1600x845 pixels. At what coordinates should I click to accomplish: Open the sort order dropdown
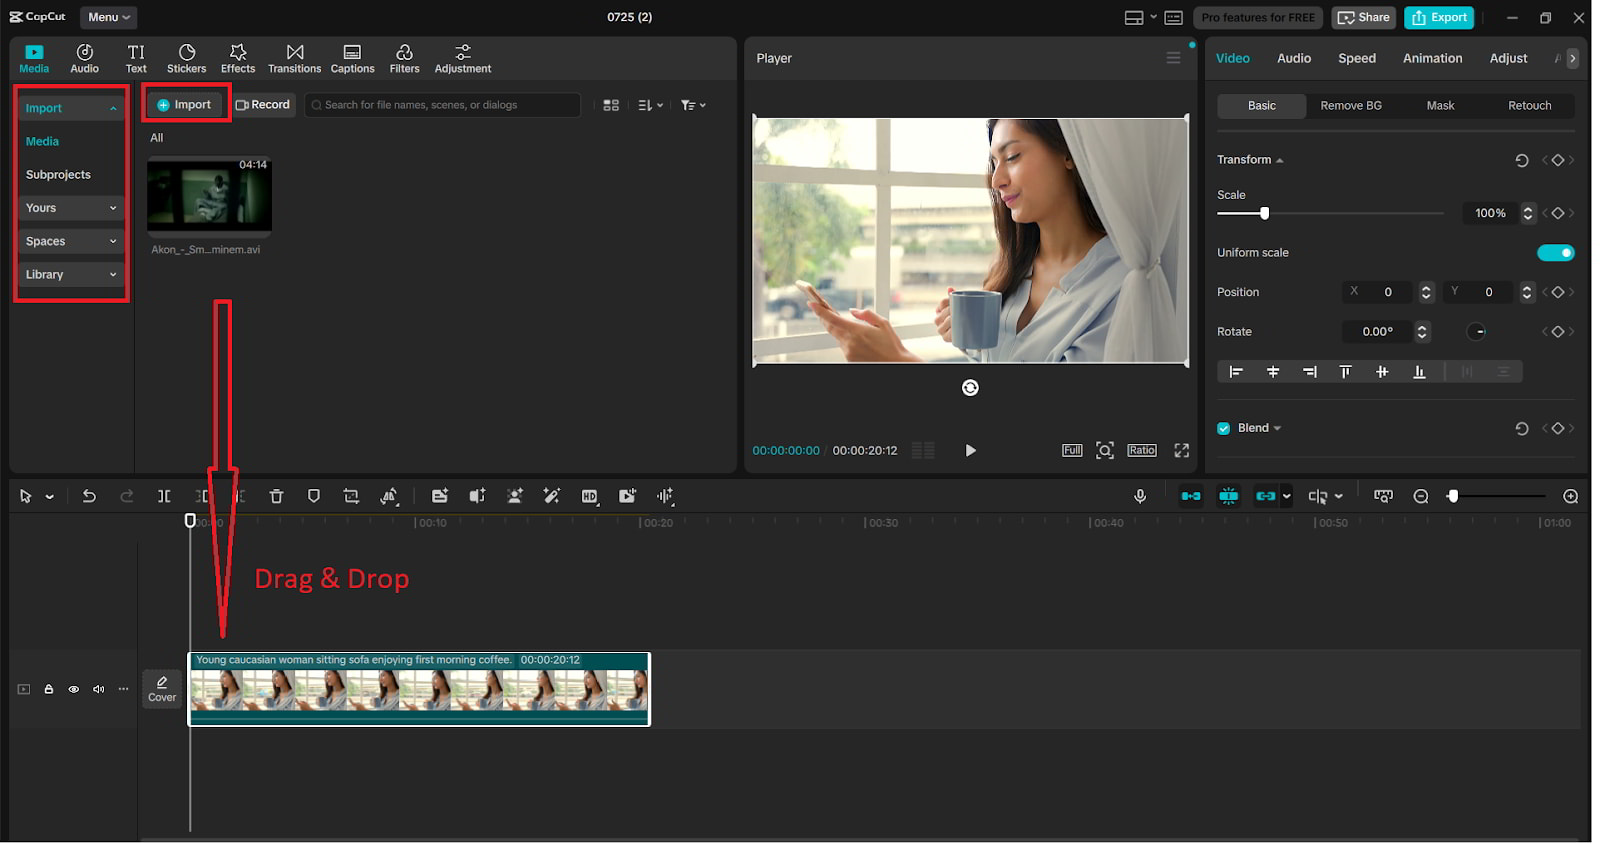pyautogui.click(x=650, y=105)
